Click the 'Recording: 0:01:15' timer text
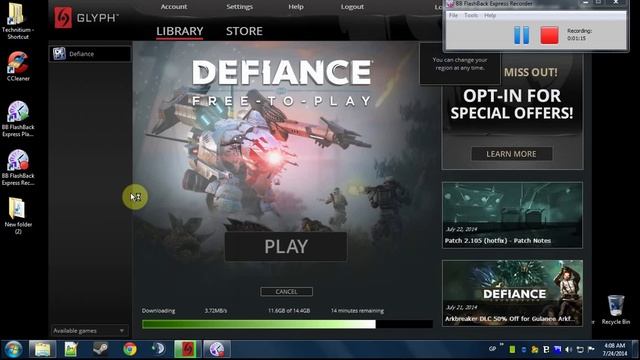The image size is (640, 360). (x=579, y=34)
